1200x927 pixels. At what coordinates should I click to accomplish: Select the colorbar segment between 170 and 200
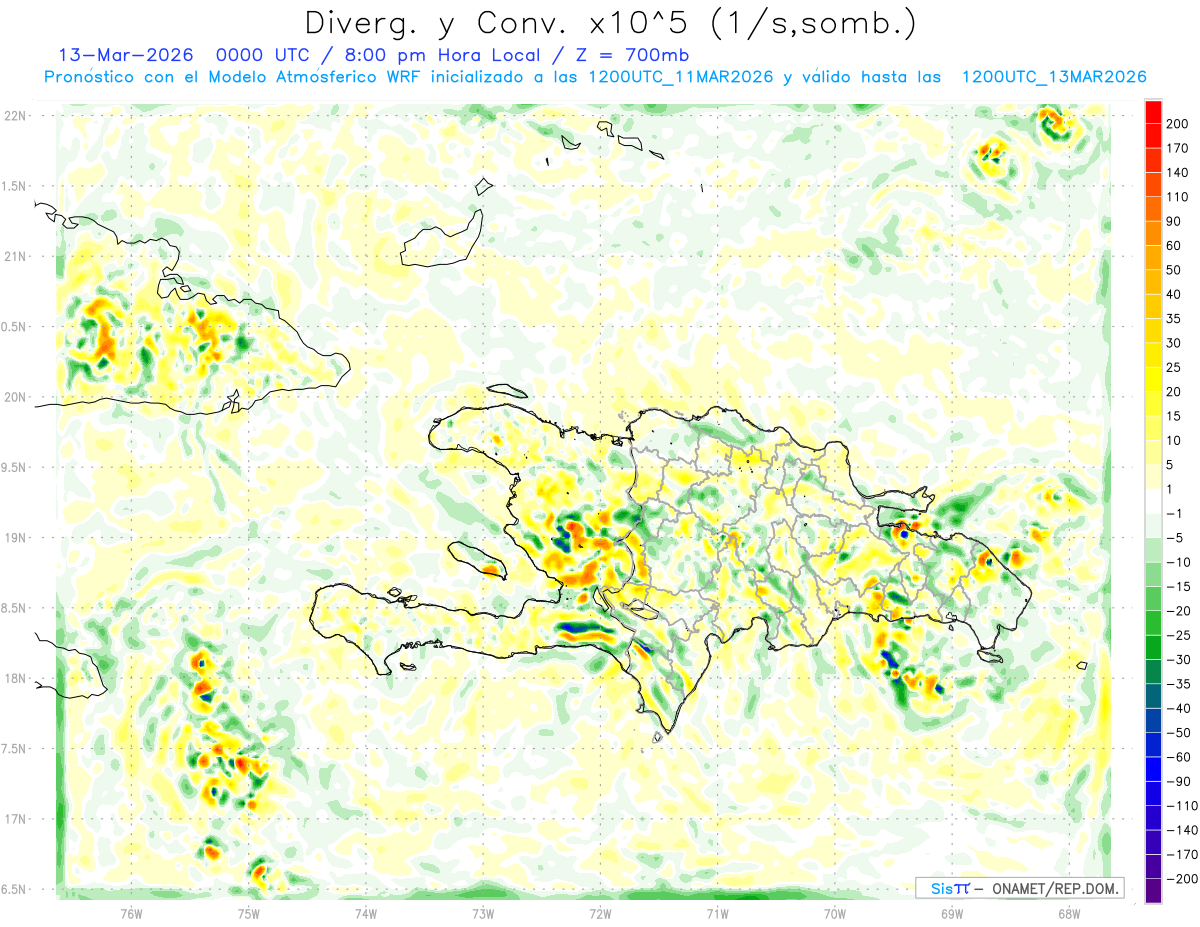(x=1153, y=136)
